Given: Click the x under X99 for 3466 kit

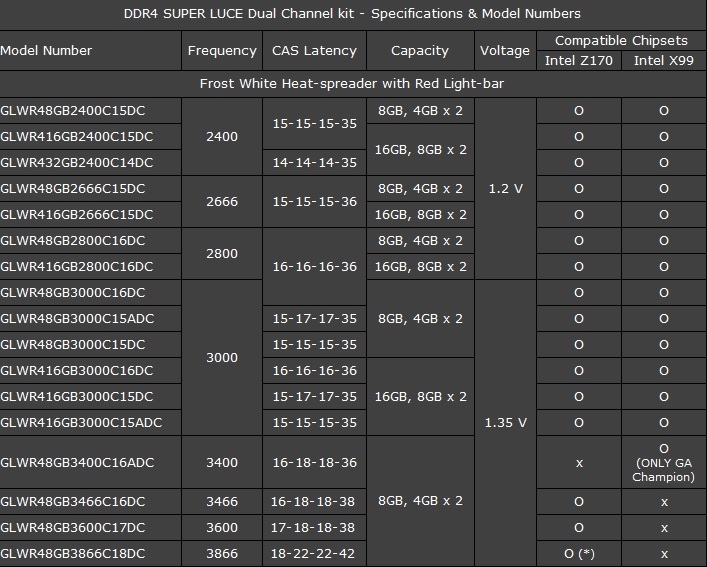Looking at the screenshot, I should pos(664,502).
